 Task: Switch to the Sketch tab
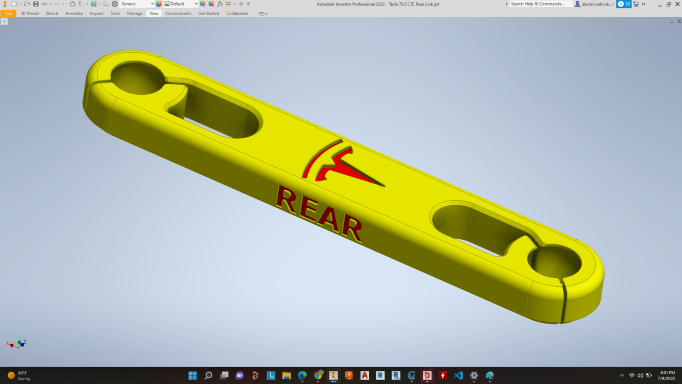52,13
